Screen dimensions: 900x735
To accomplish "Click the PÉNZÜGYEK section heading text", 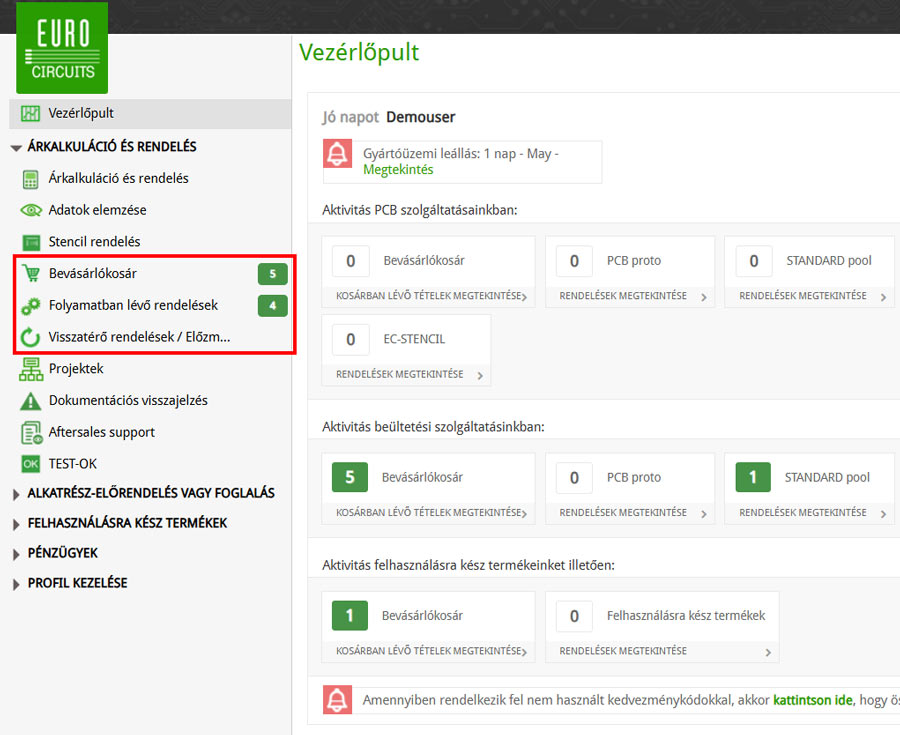I will (63, 553).
